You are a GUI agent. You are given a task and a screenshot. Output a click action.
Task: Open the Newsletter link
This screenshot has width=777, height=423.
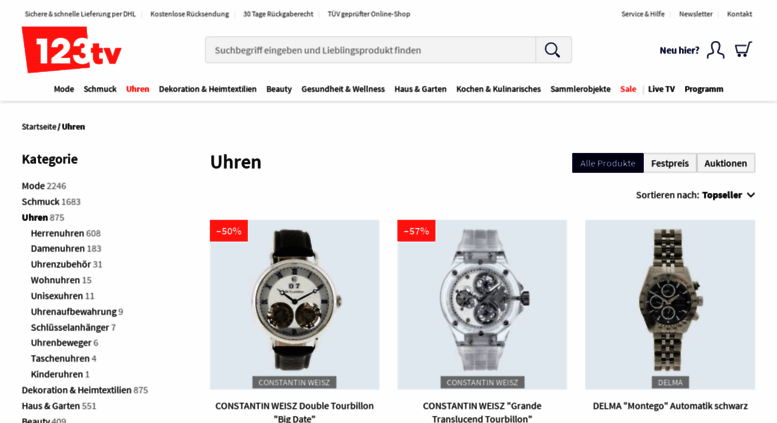(x=696, y=14)
